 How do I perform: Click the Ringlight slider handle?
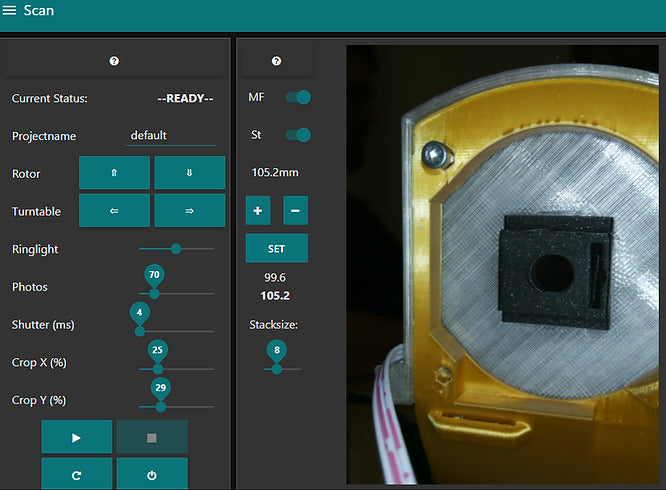tap(176, 248)
